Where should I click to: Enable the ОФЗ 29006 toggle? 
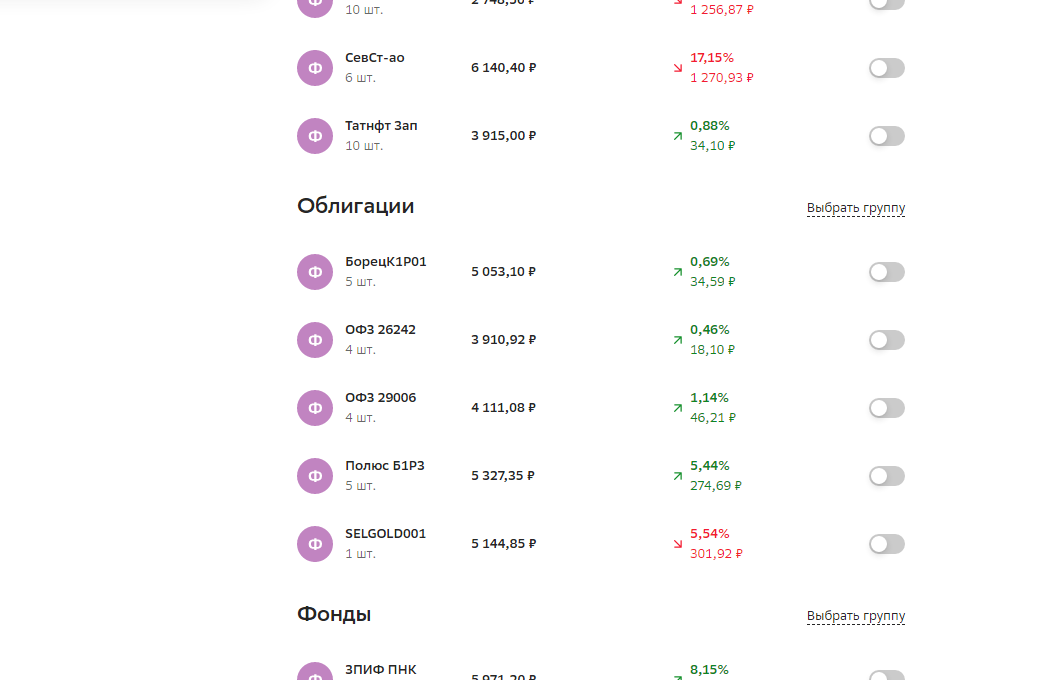(886, 408)
